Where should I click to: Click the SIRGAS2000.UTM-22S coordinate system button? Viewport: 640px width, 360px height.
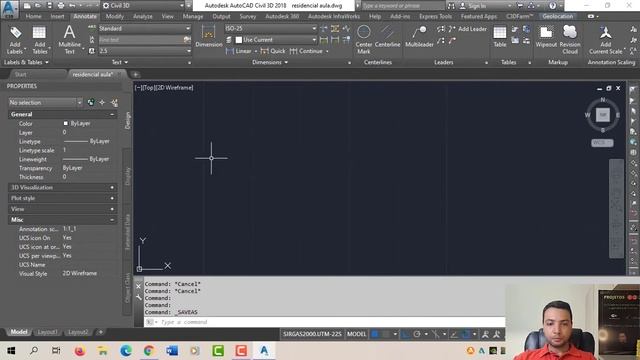(x=312, y=334)
